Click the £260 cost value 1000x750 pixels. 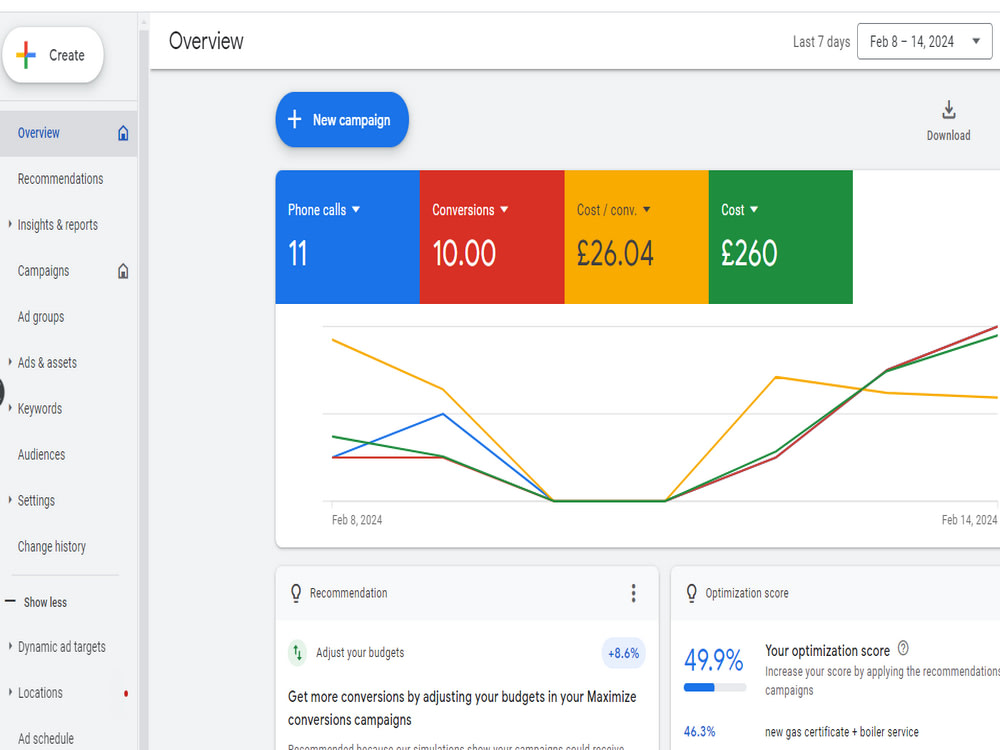tap(749, 253)
